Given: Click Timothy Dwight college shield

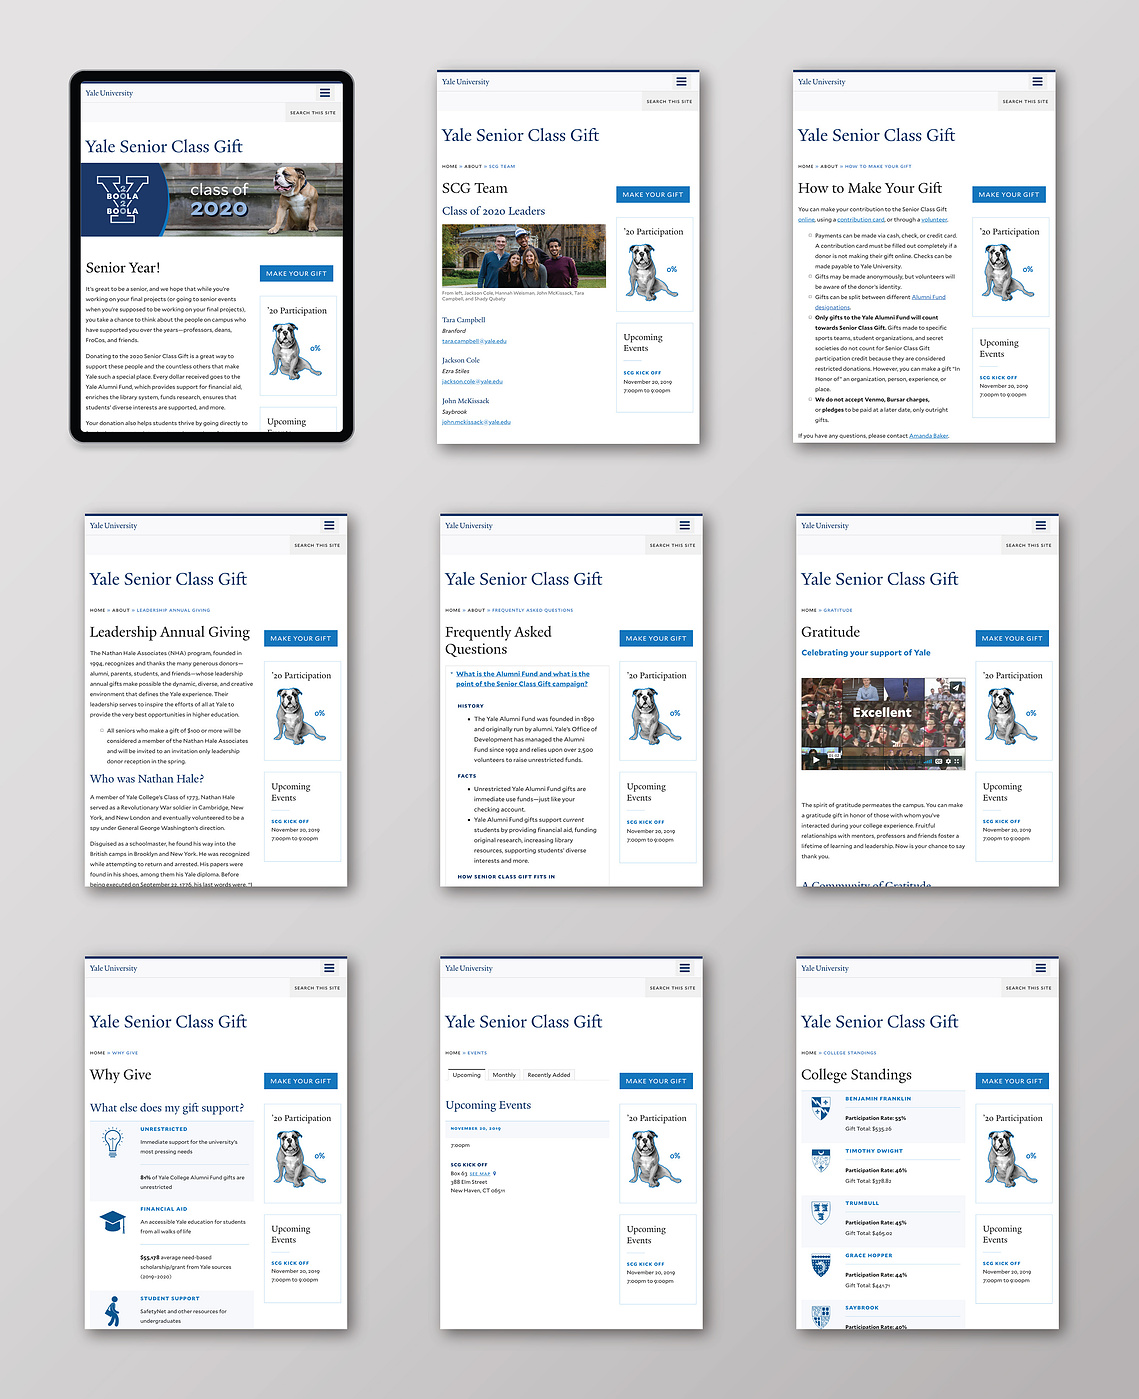Looking at the screenshot, I should pyautogui.click(x=821, y=1161).
